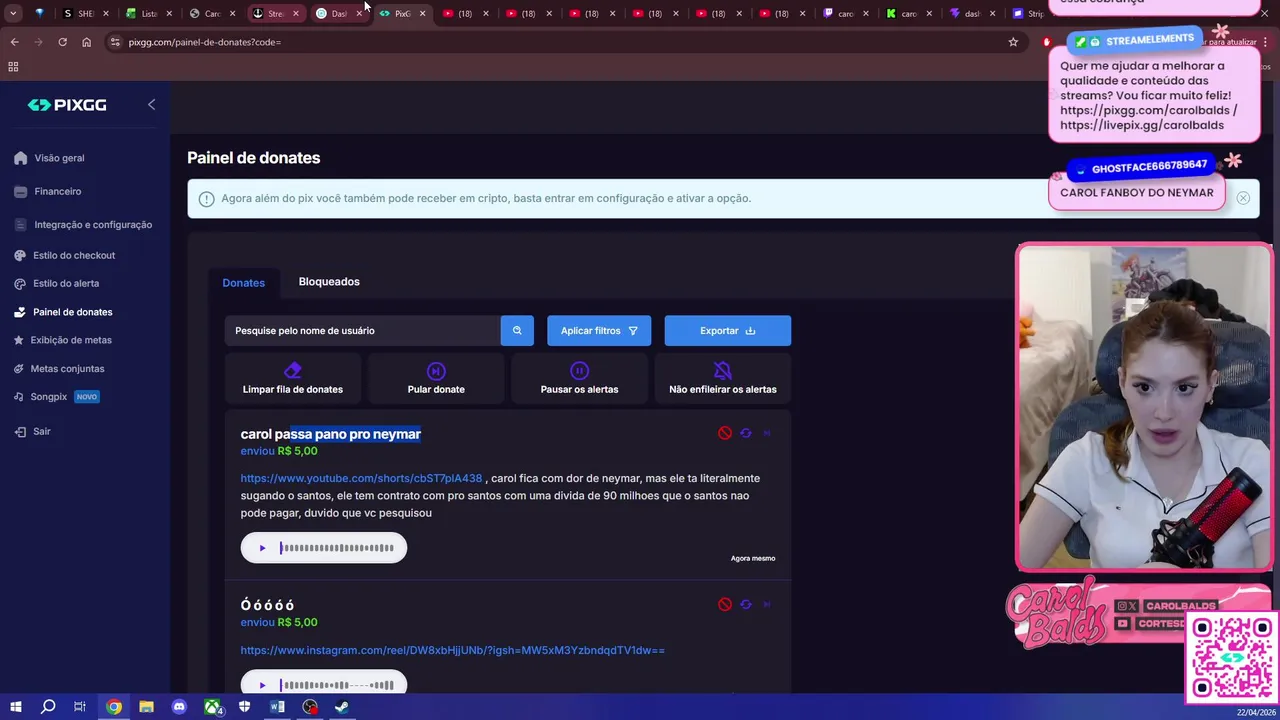Open File Explorer from the taskbar
1280x720 pixels.
[146, 707]
